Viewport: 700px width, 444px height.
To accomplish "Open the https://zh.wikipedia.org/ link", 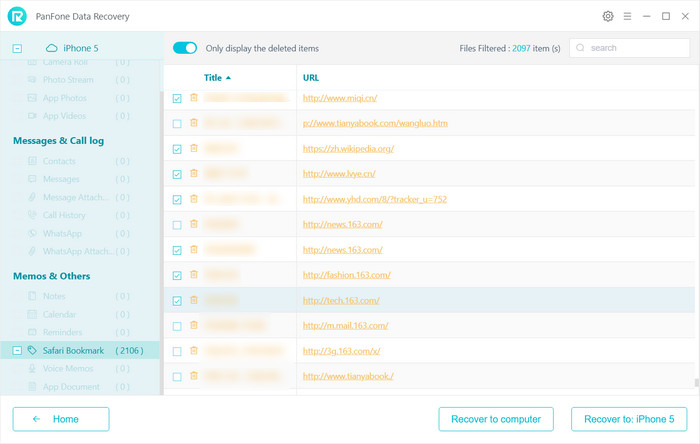I will click(348, 148).
